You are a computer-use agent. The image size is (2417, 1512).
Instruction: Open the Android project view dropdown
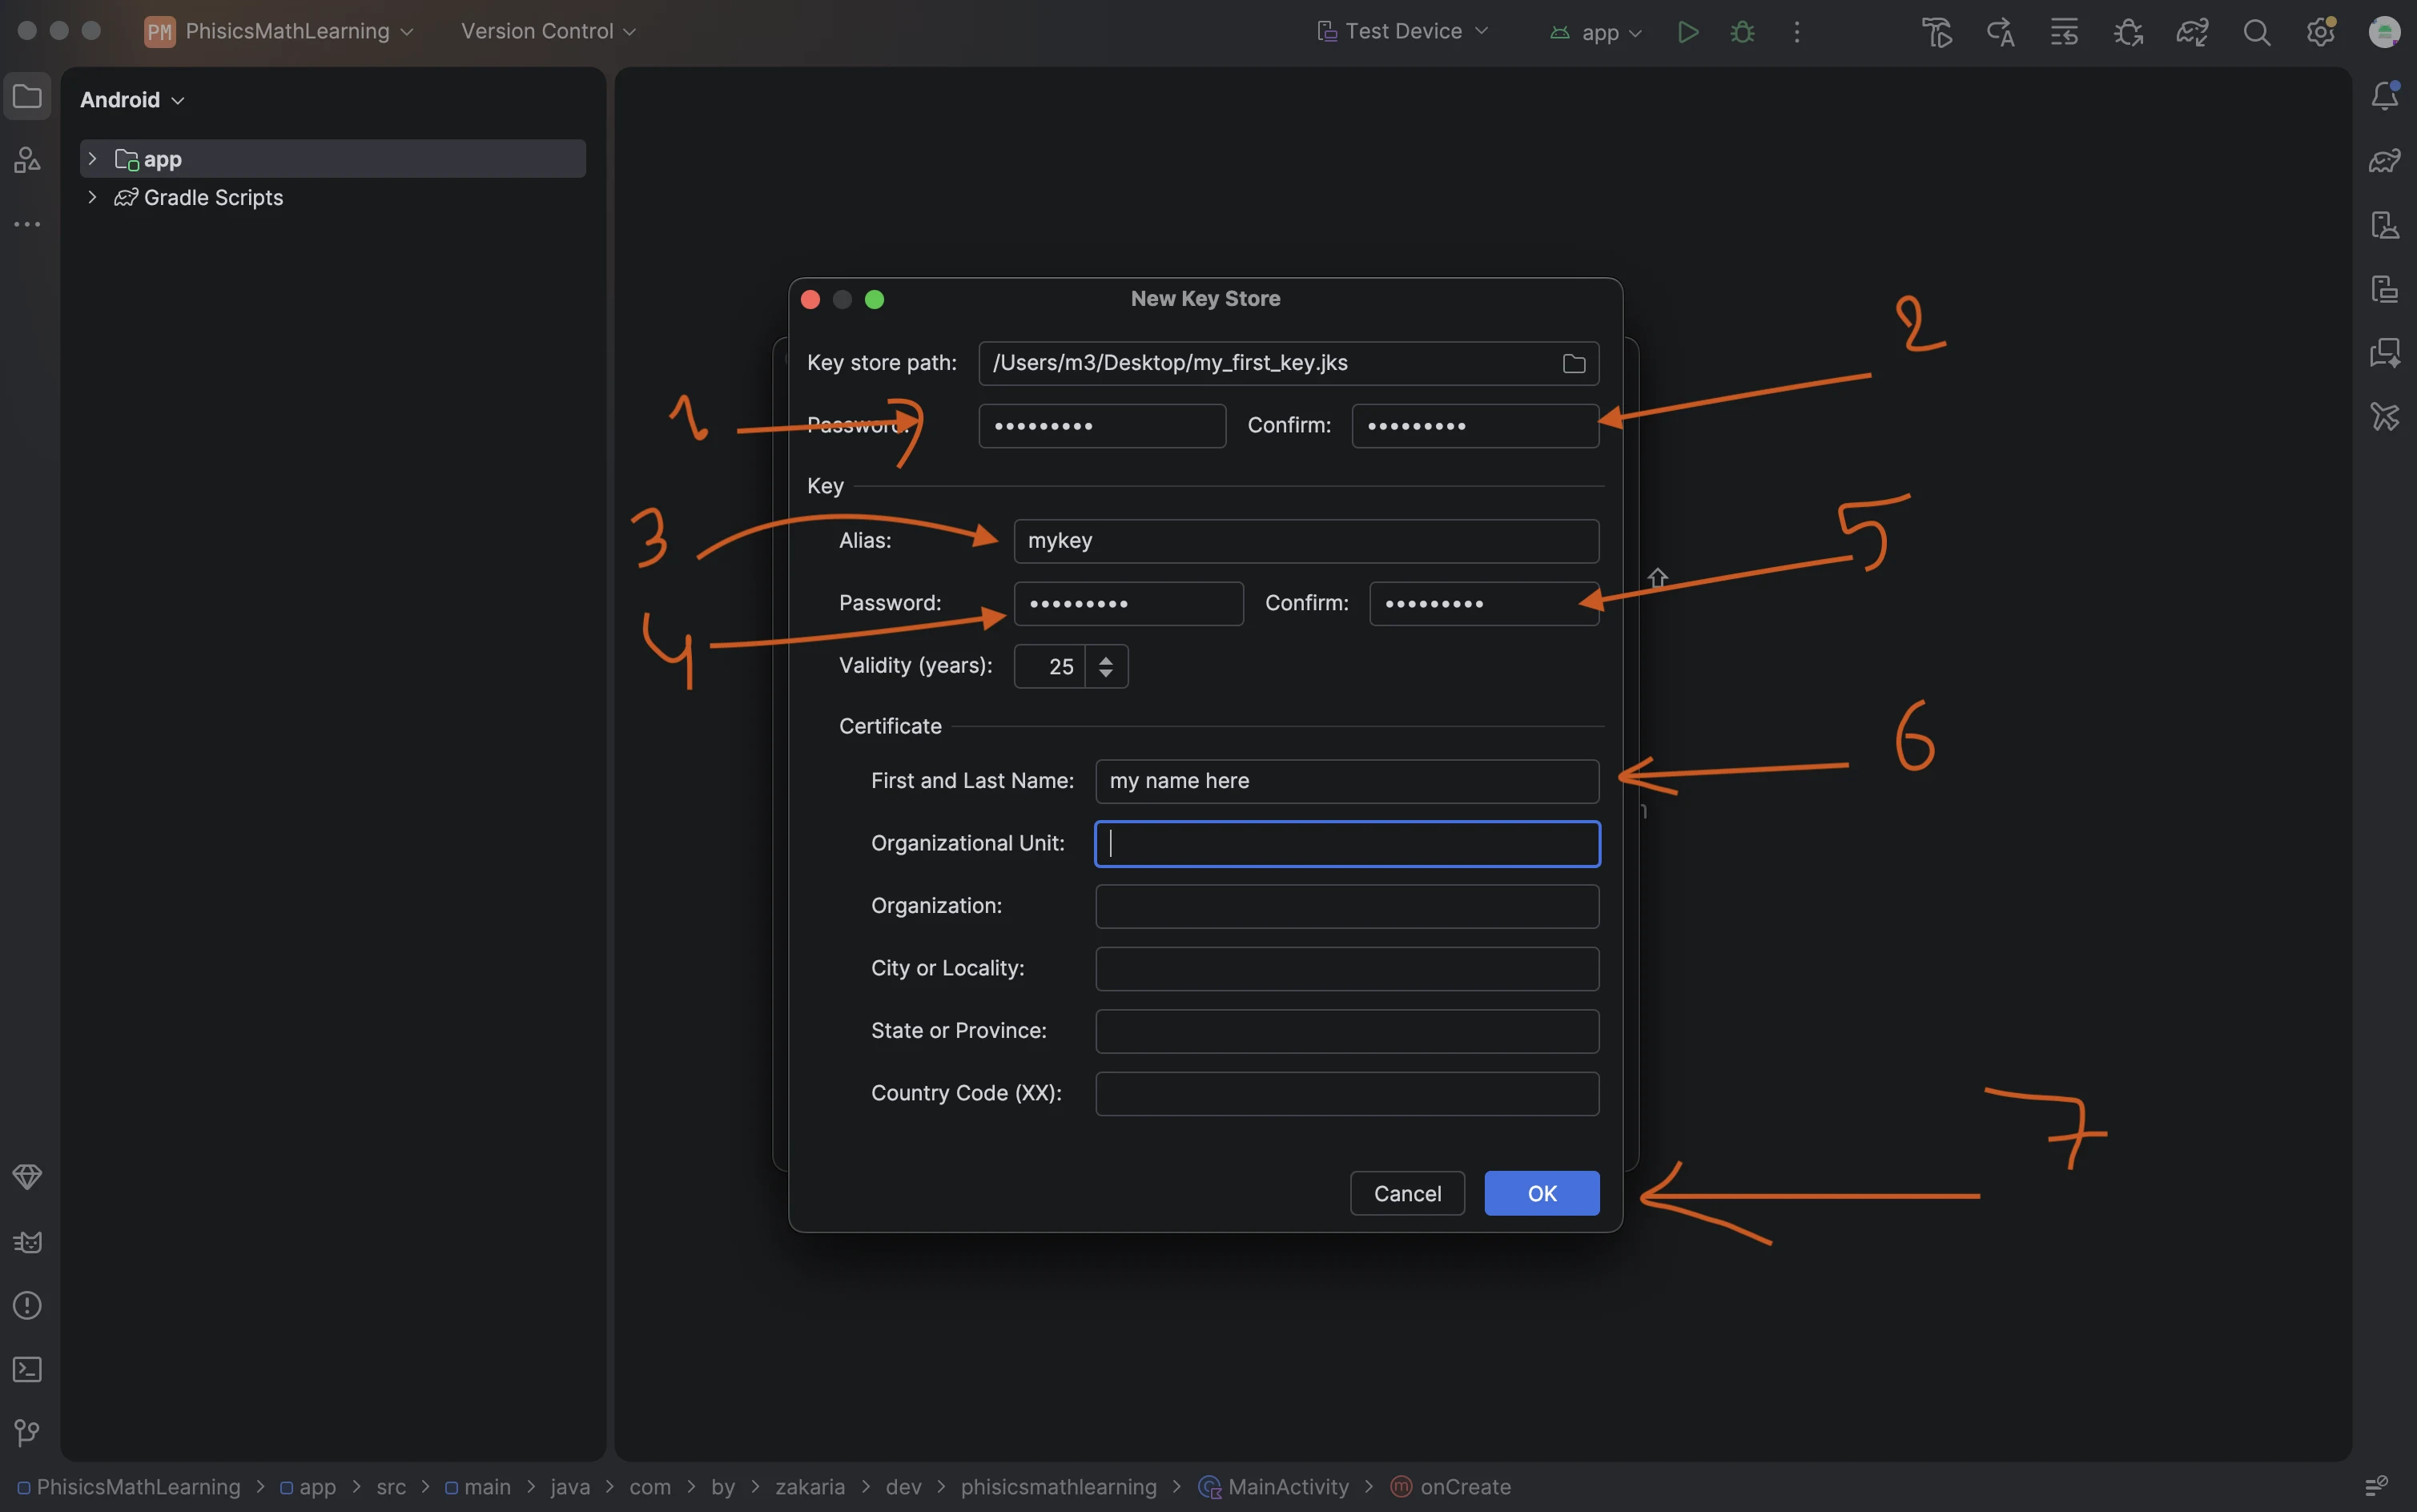(132, 100)
